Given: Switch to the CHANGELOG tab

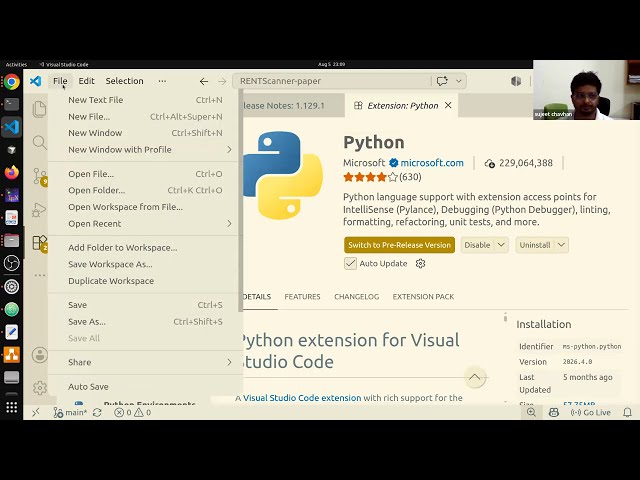Looking at the screenshot, I should (x=356, y=297).
